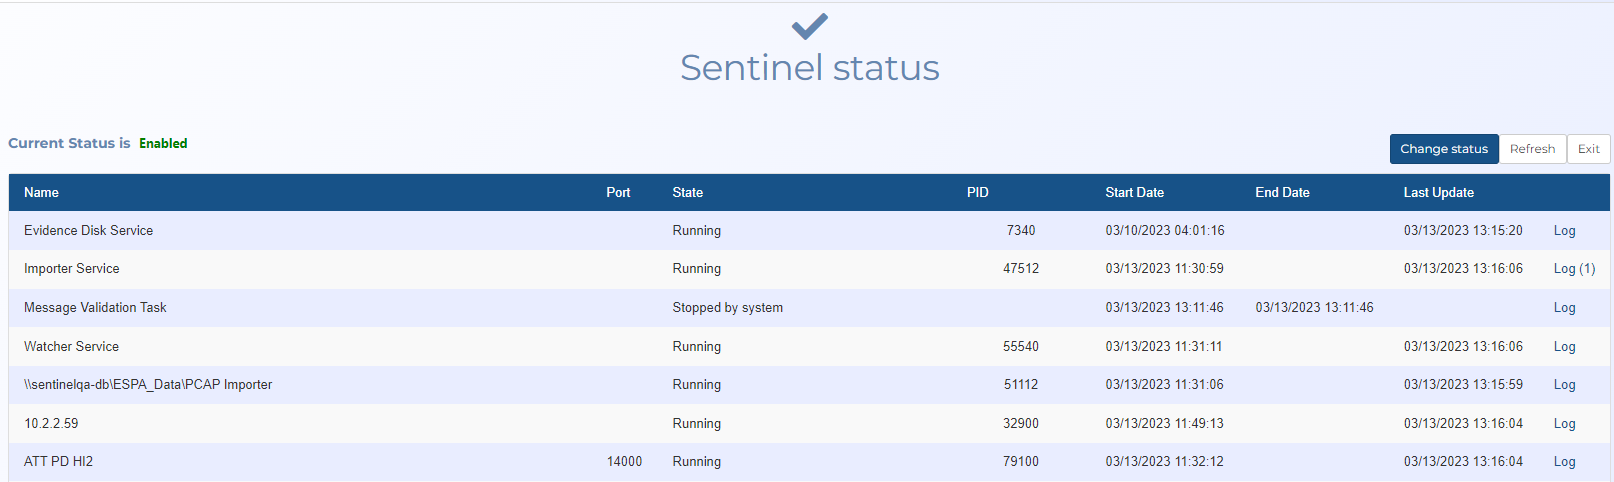Click the End Date column header
The width and height of the screenshot is (1614, 482).
coord(1282,193)
